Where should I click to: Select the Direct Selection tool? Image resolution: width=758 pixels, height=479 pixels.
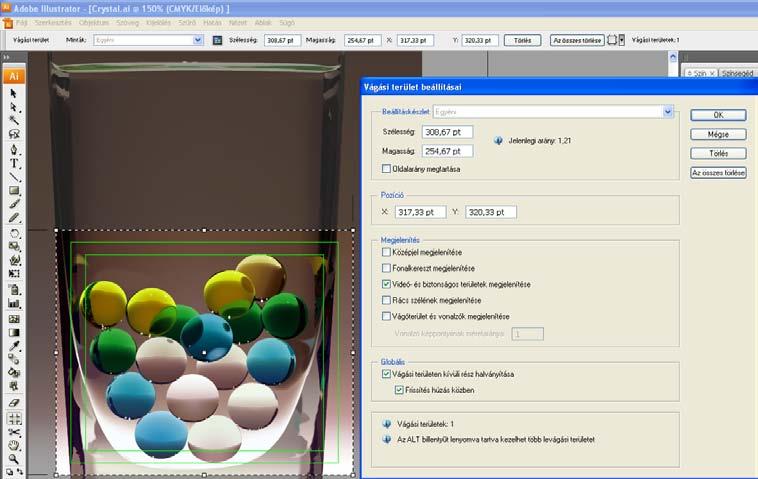click(14, 107)
